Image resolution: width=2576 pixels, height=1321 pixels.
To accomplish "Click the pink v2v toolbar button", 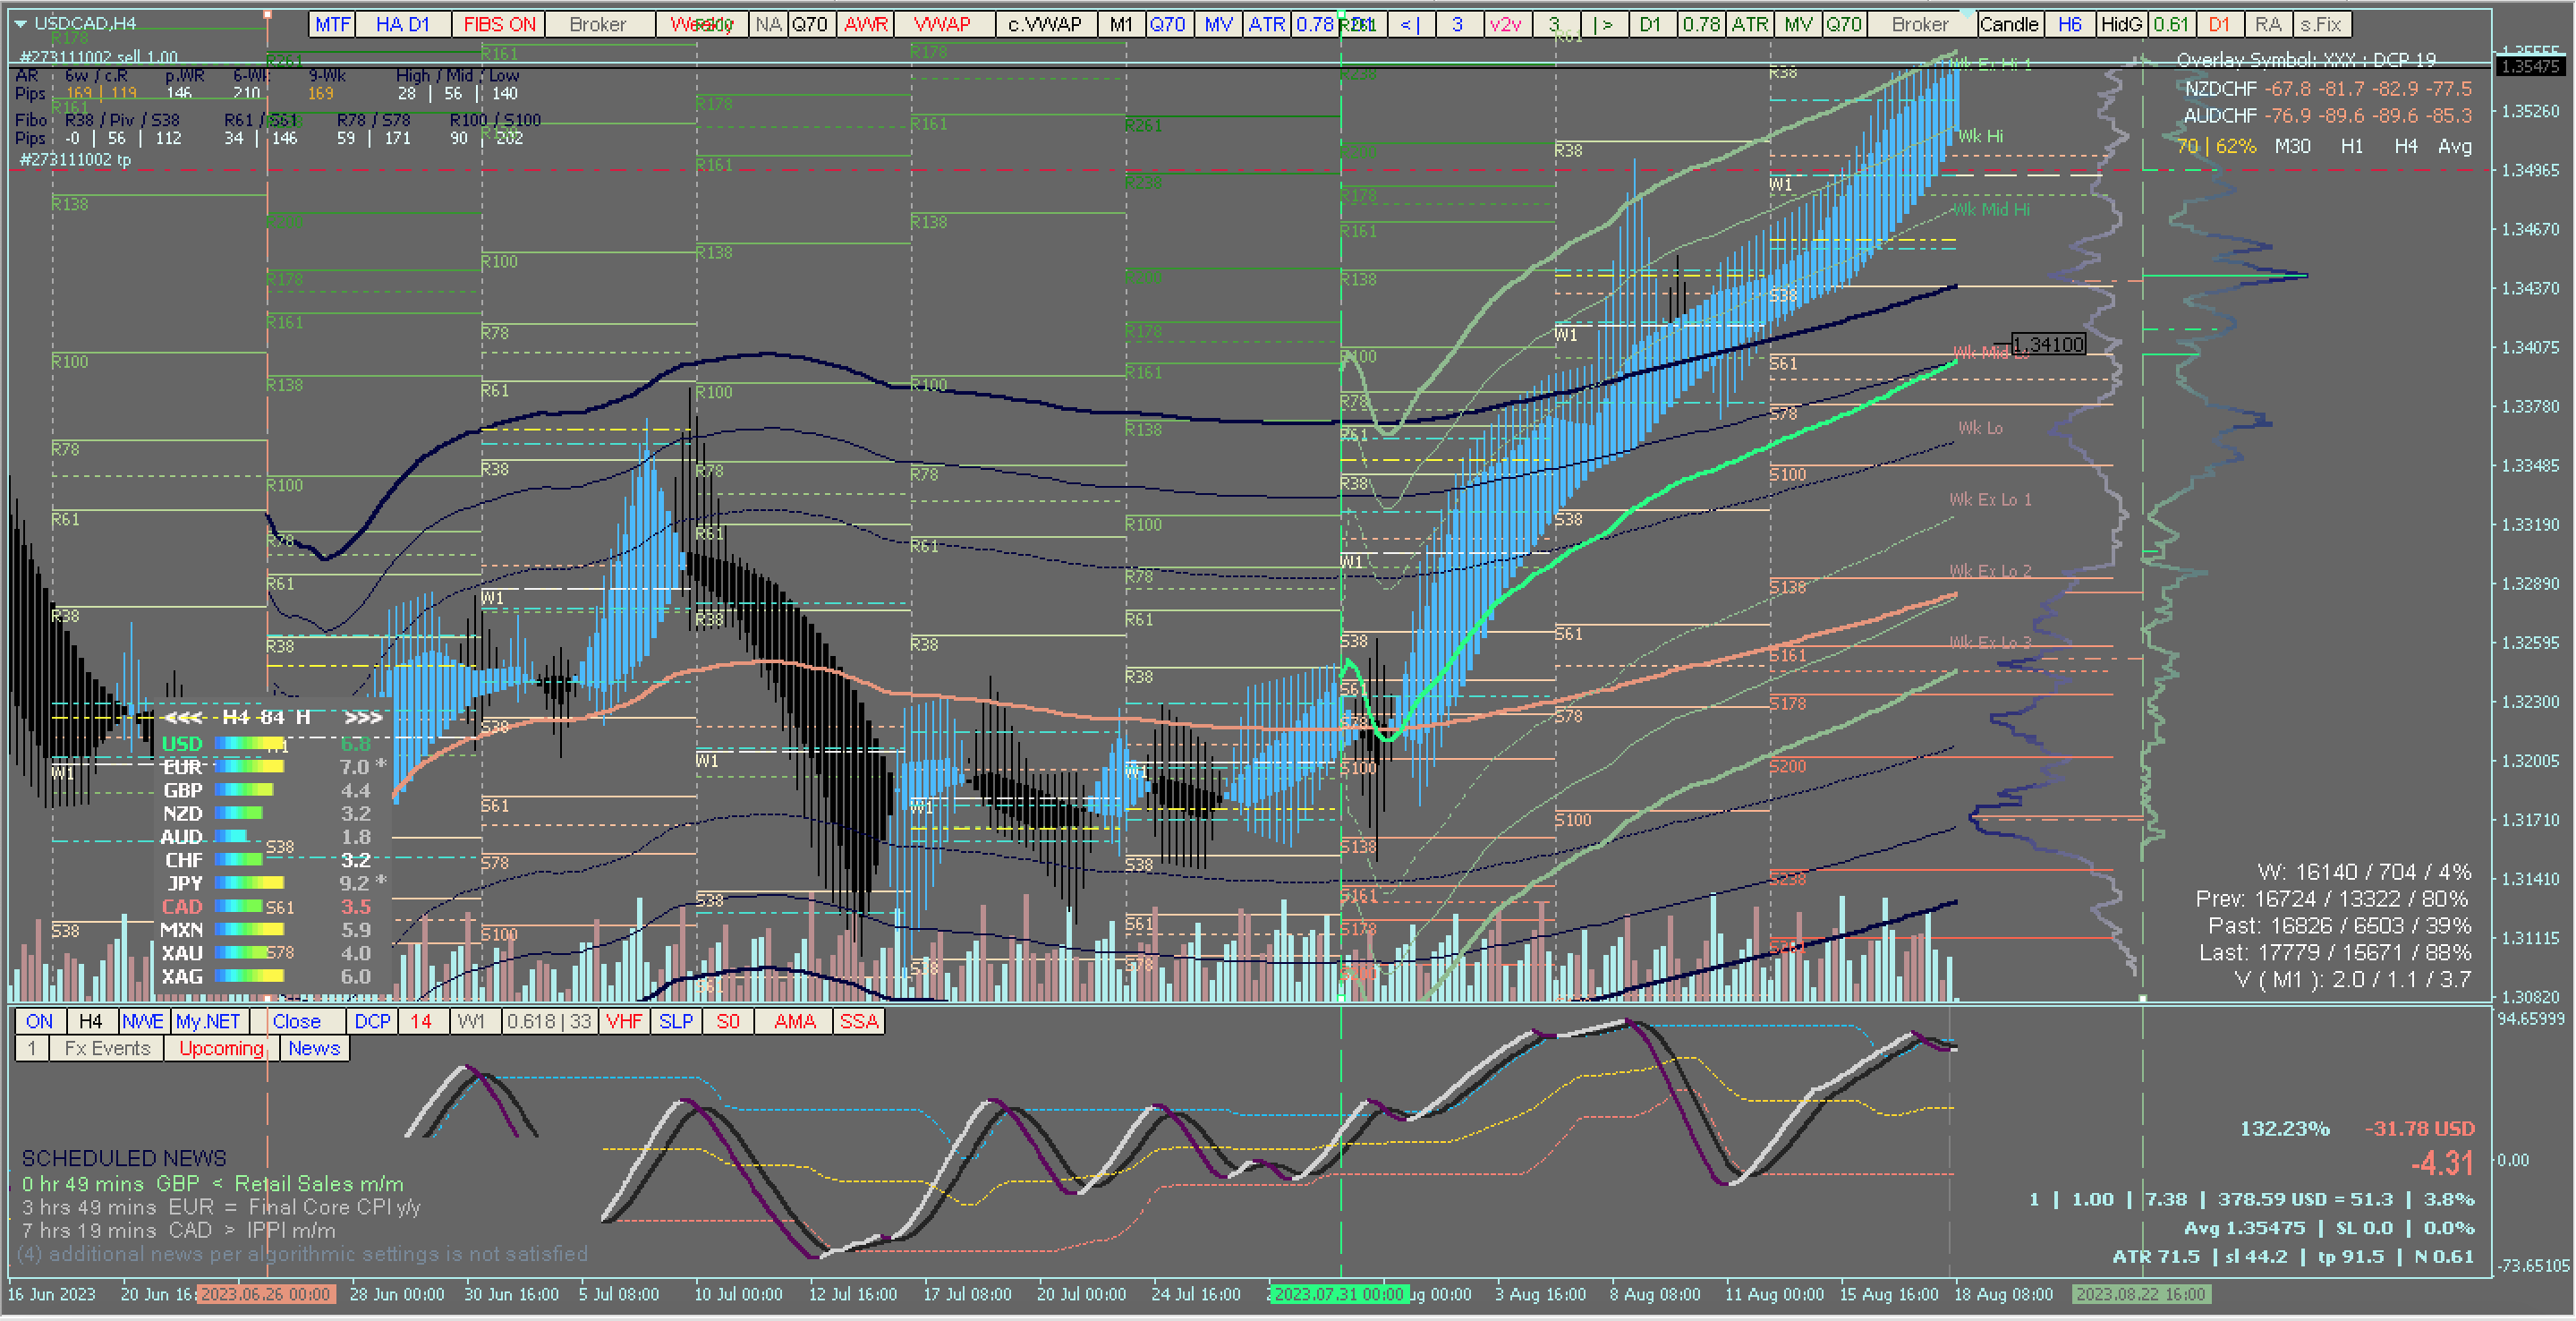I will tap(1505, 24).
